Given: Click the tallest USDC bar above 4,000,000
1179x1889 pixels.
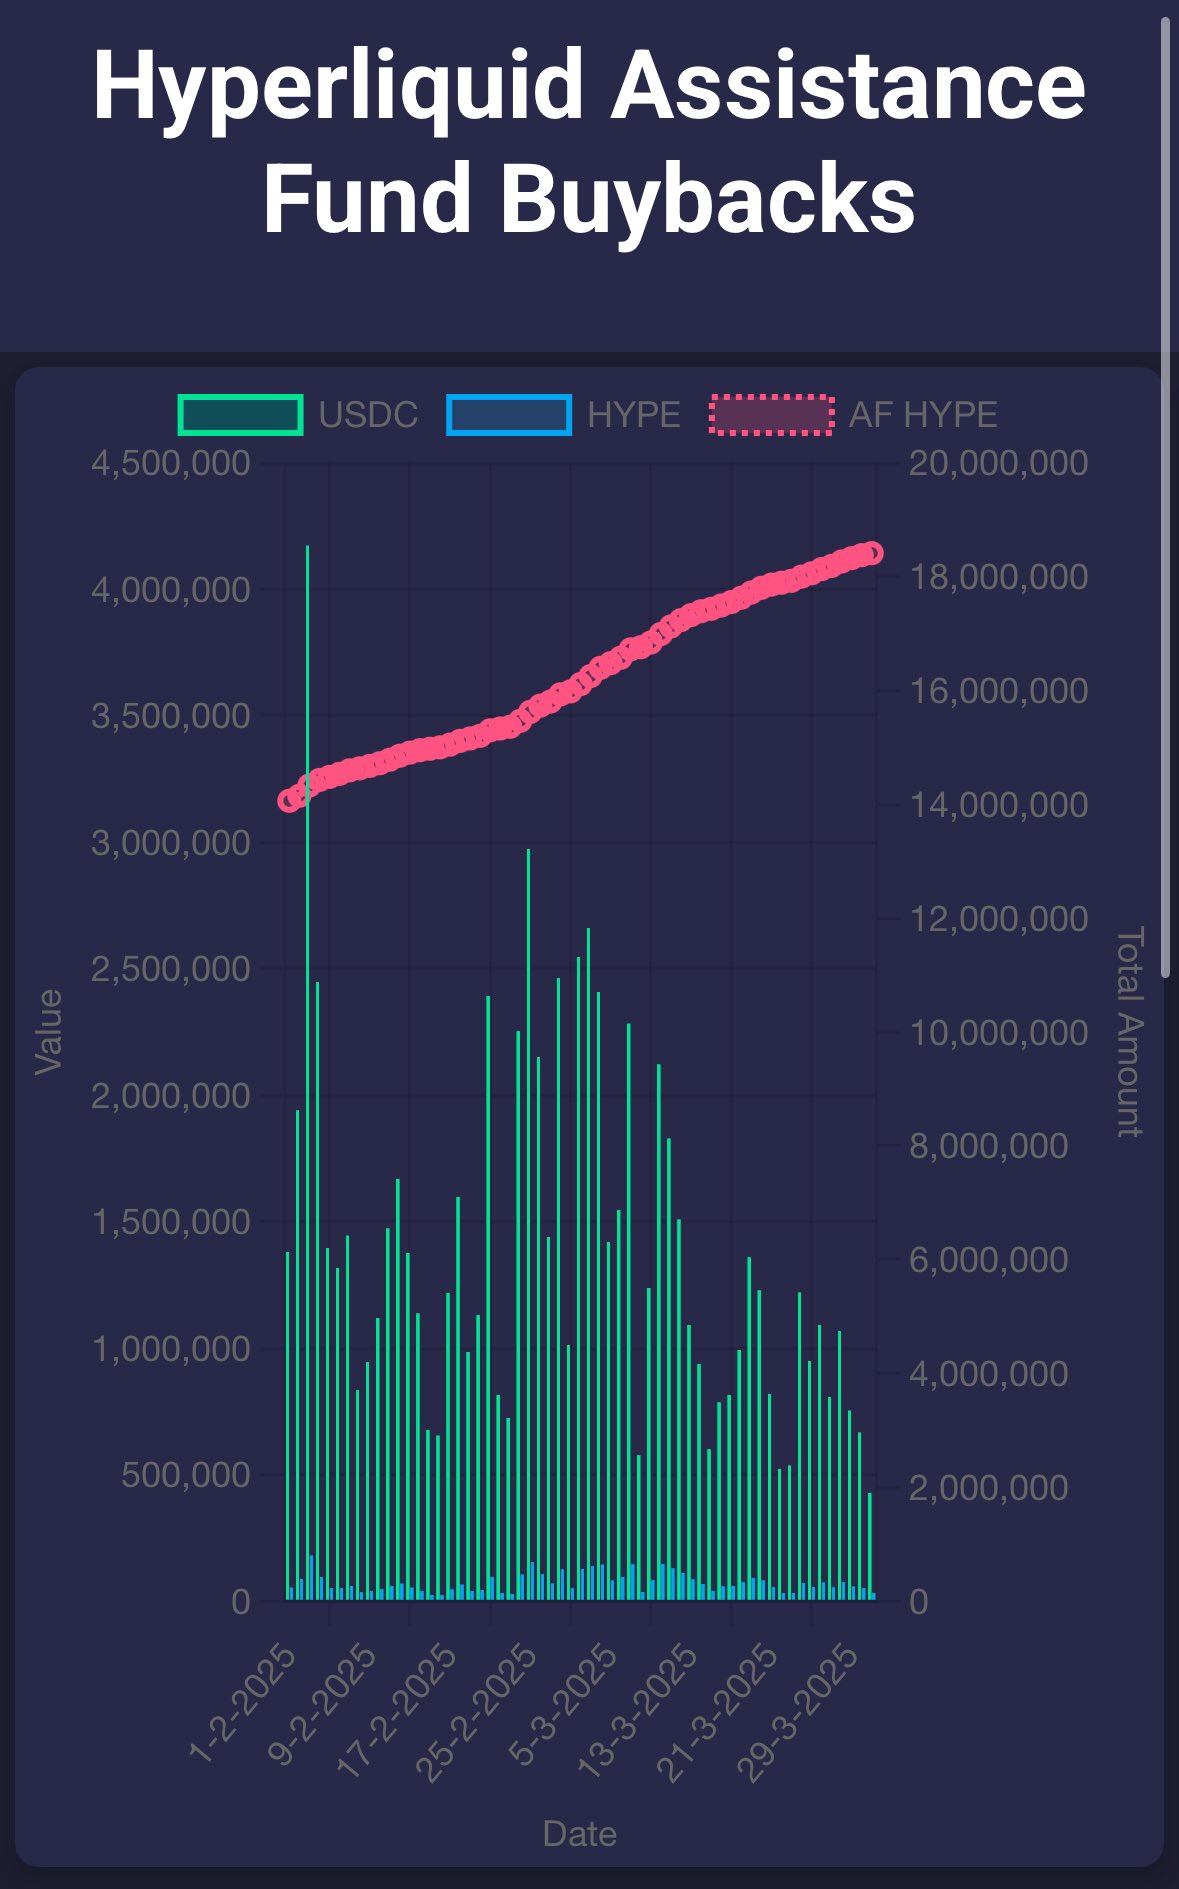Looking at the screenshot, I should [307, 1072].
